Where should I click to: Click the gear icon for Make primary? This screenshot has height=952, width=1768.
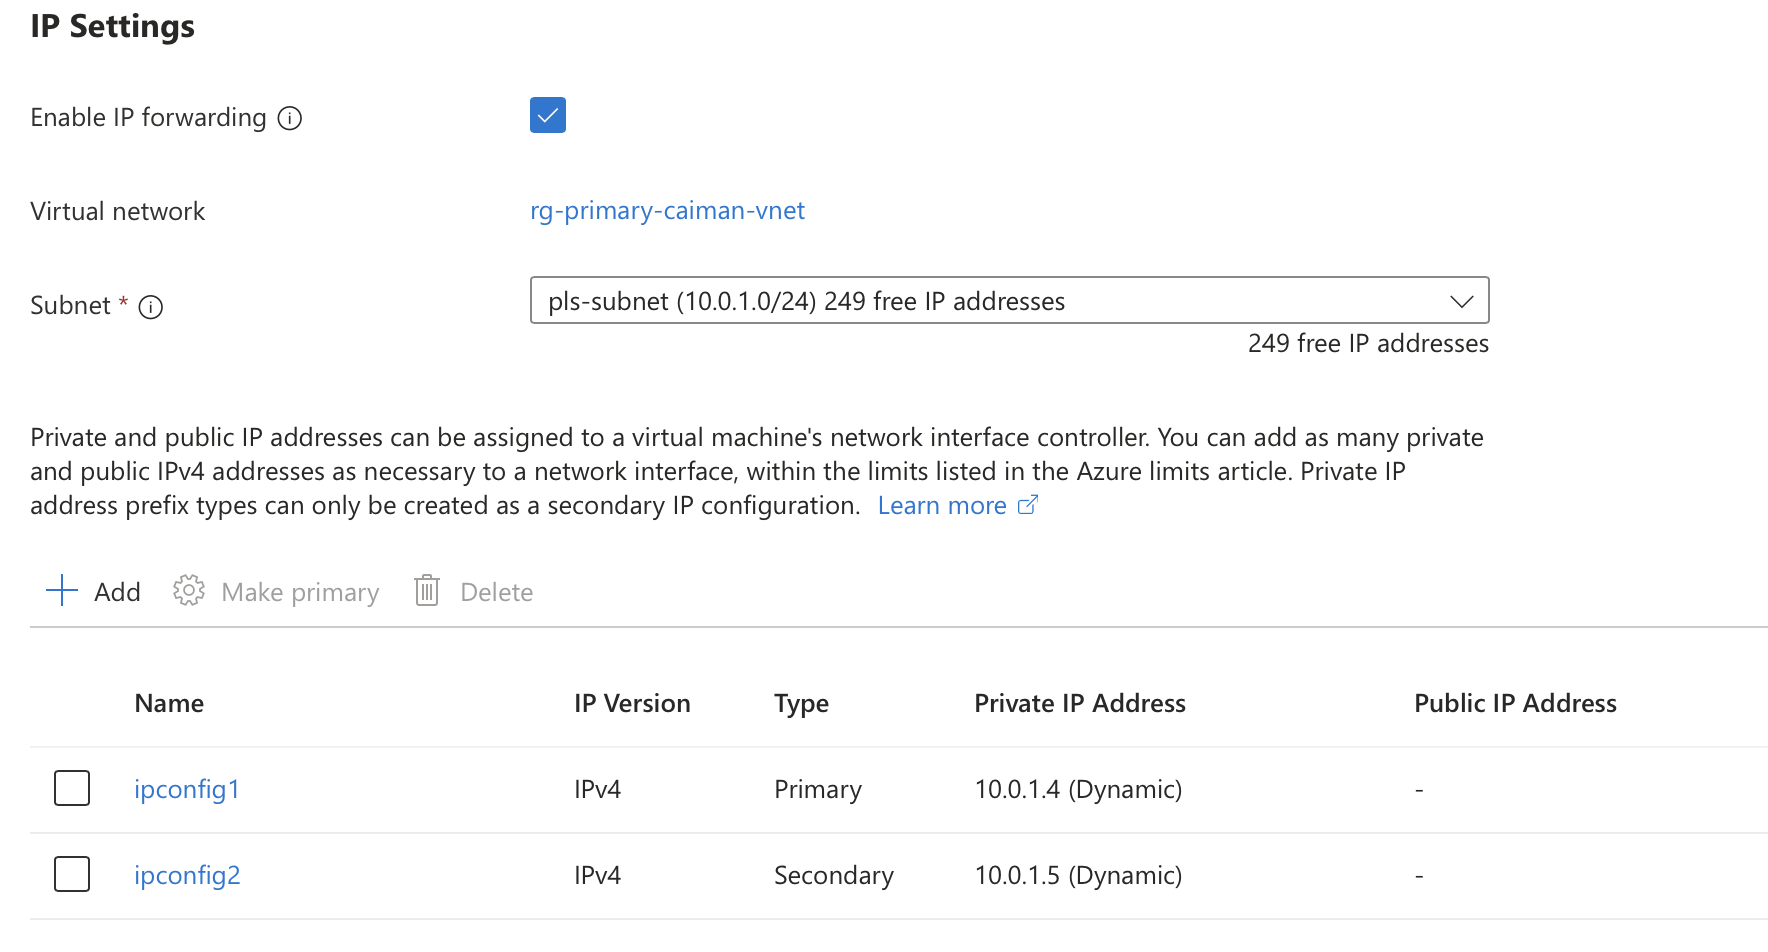coord(189,591)
